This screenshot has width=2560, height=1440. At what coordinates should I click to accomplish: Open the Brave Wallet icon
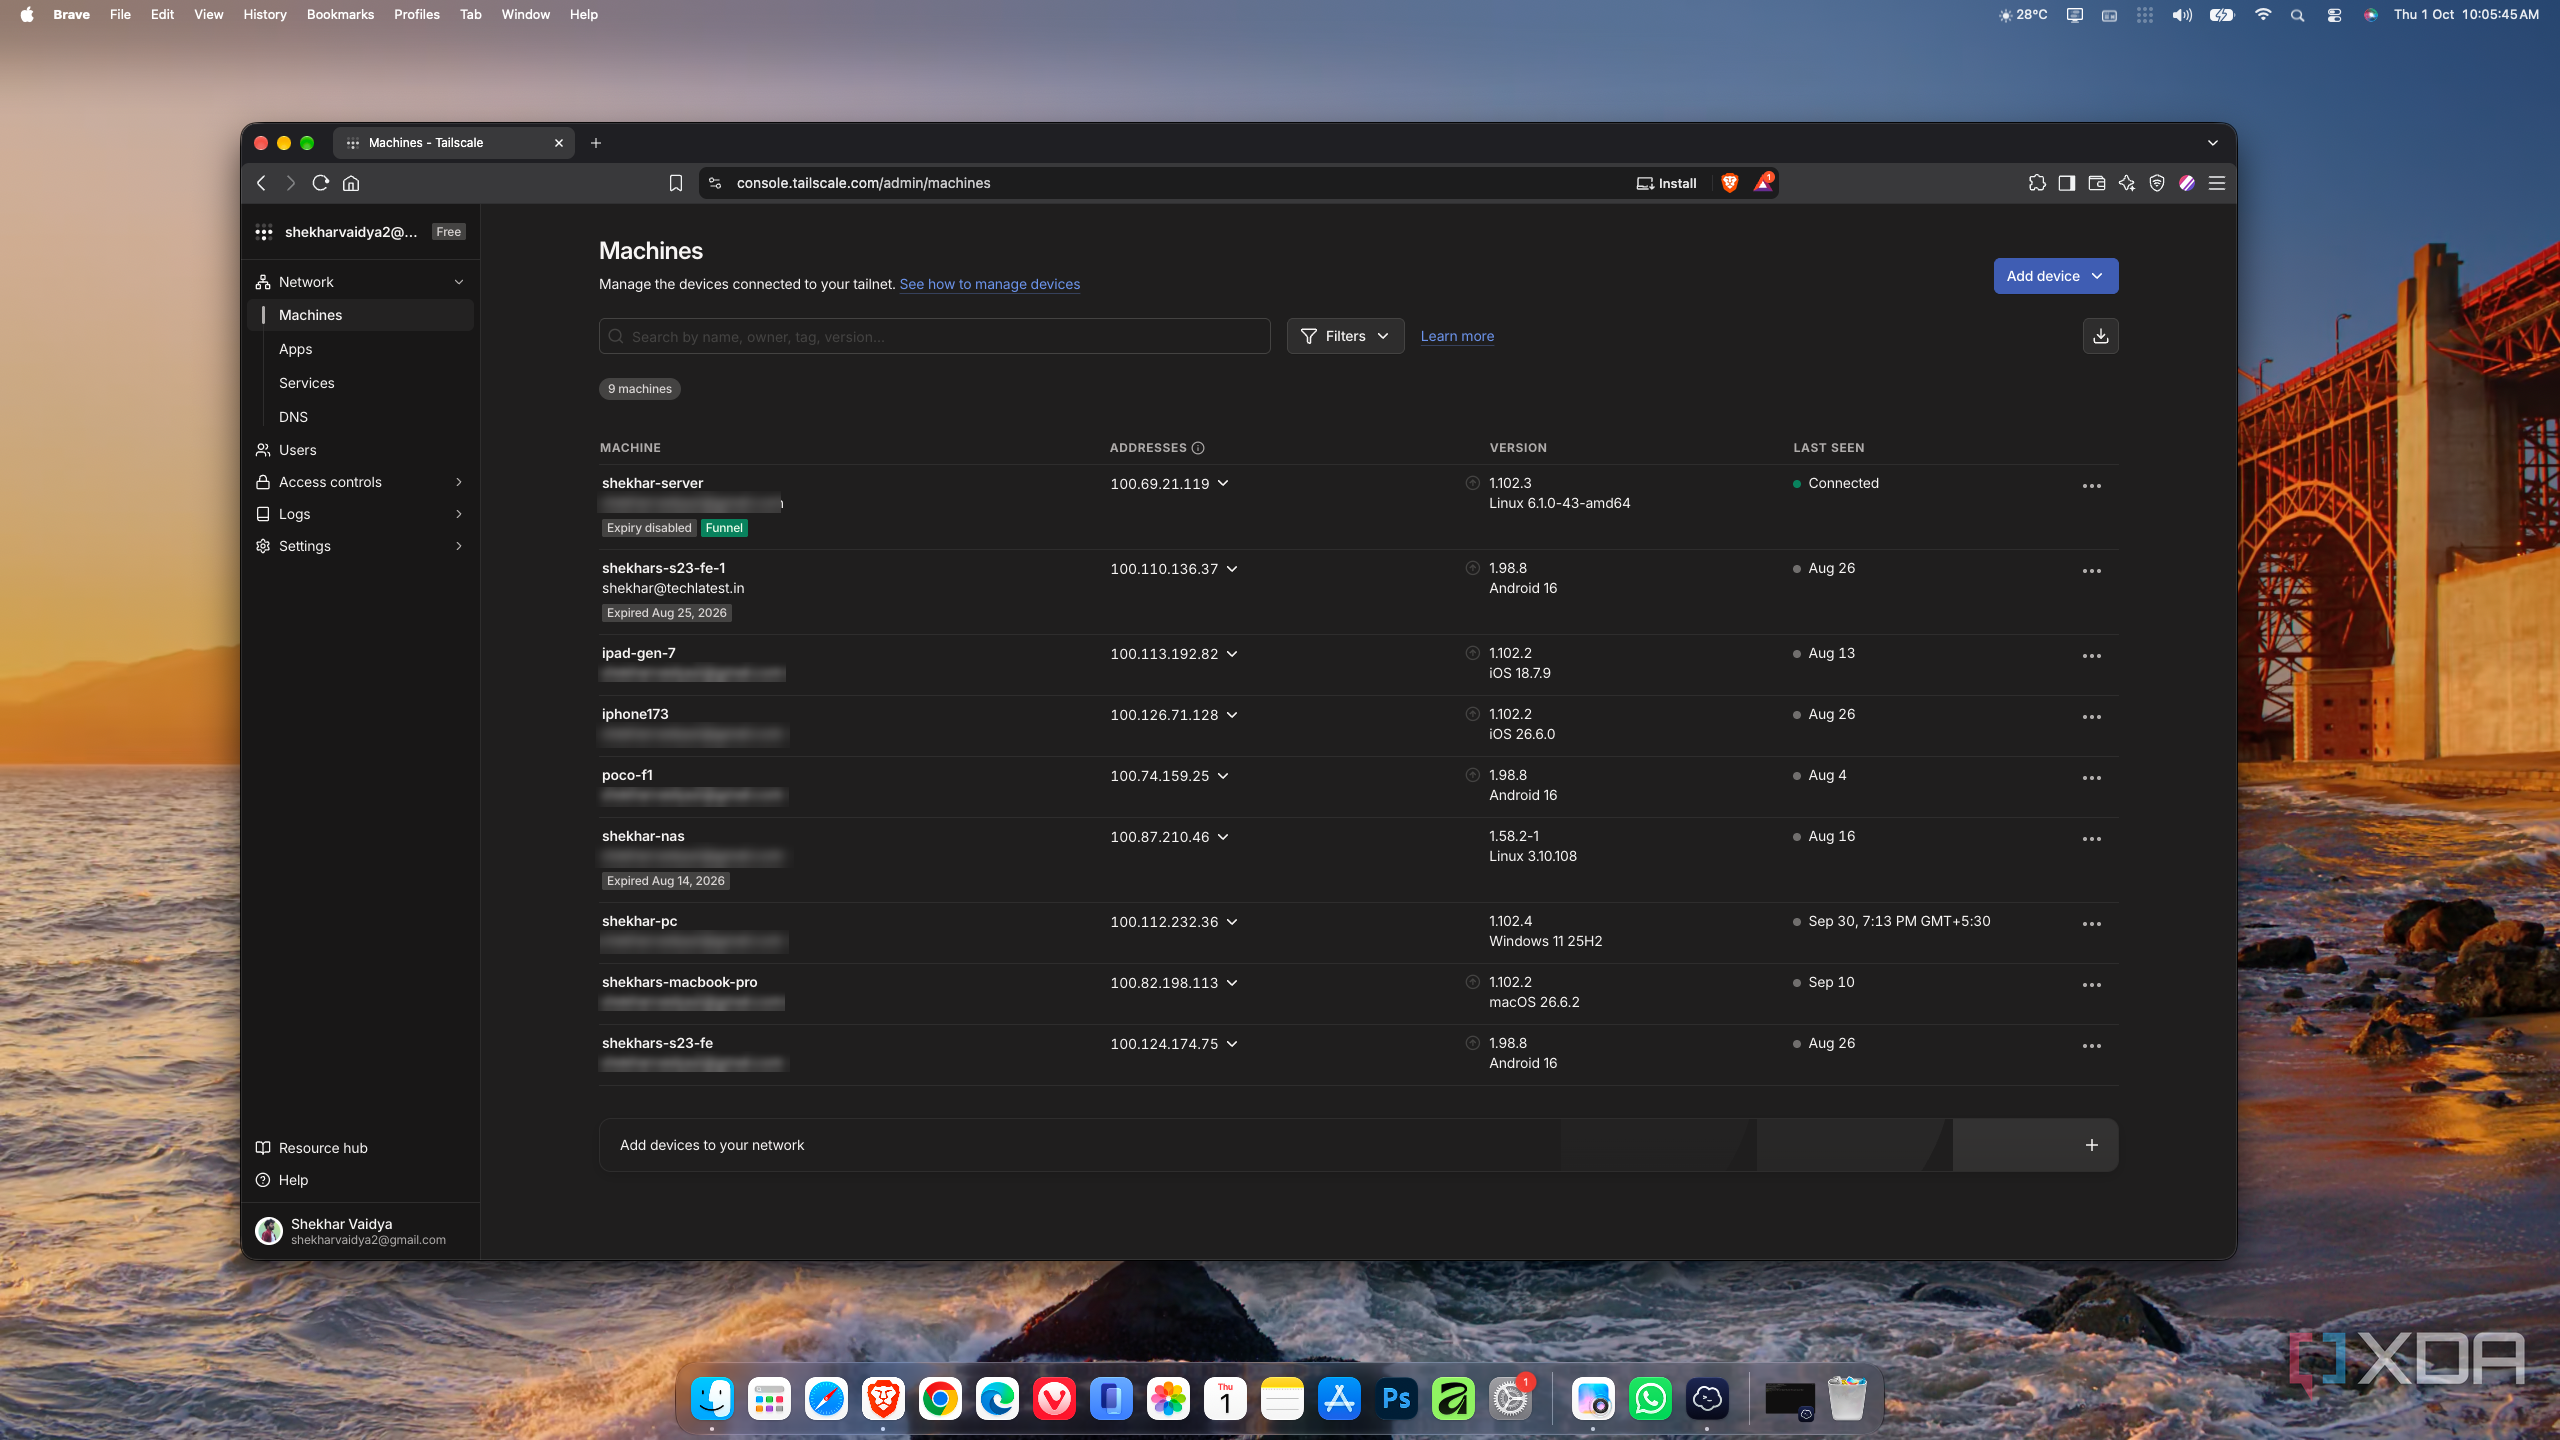coord(2097,183)
